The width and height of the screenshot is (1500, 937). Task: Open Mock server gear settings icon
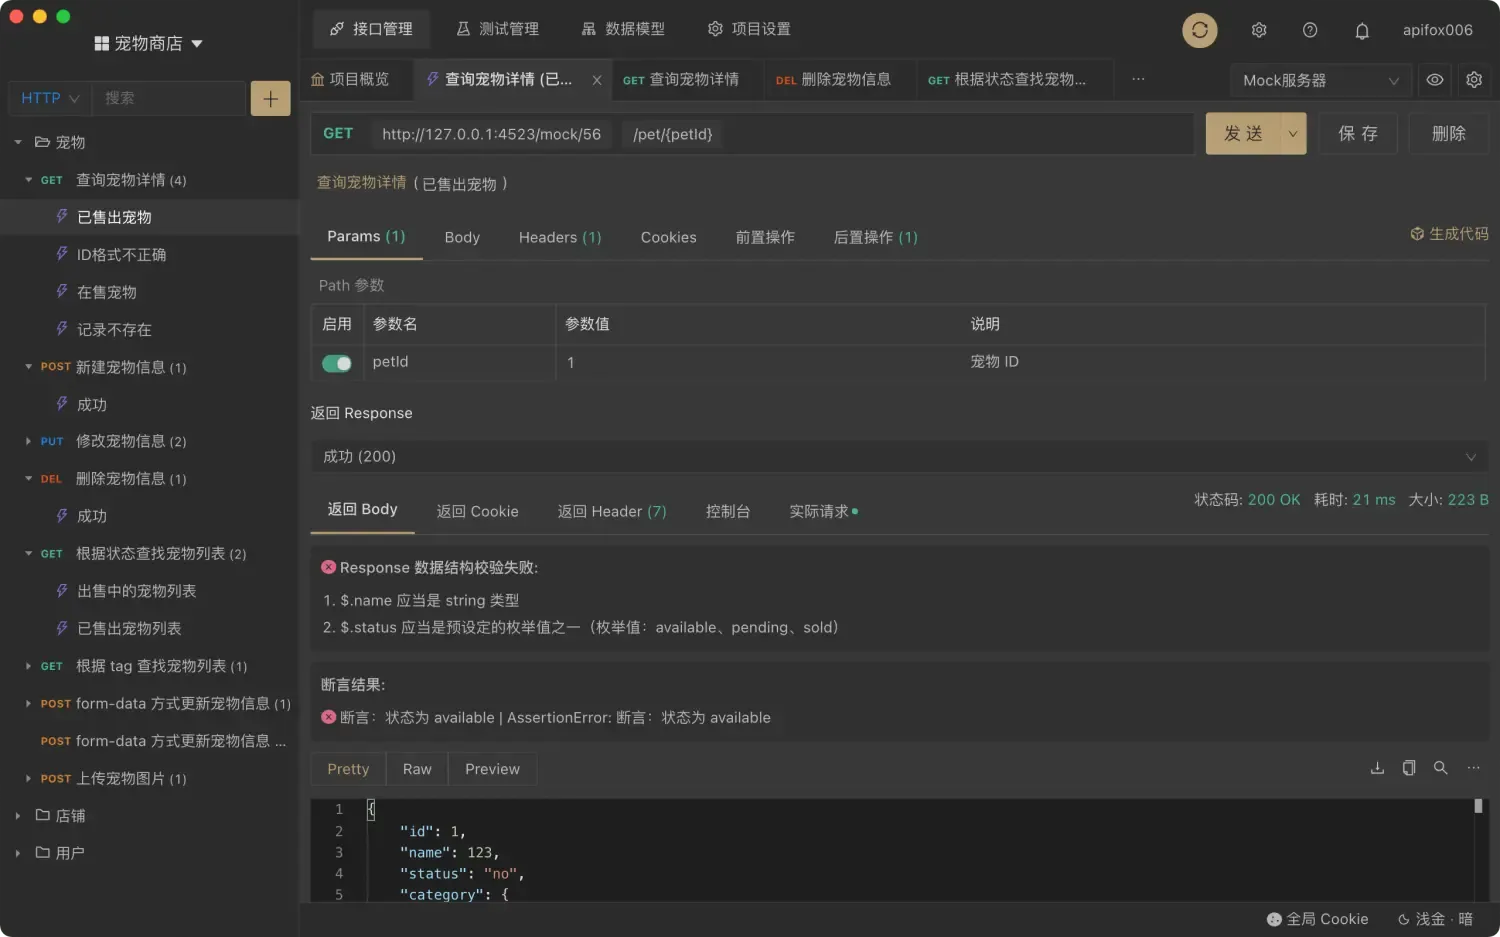pyautogui.click(x=1474, y=80)
